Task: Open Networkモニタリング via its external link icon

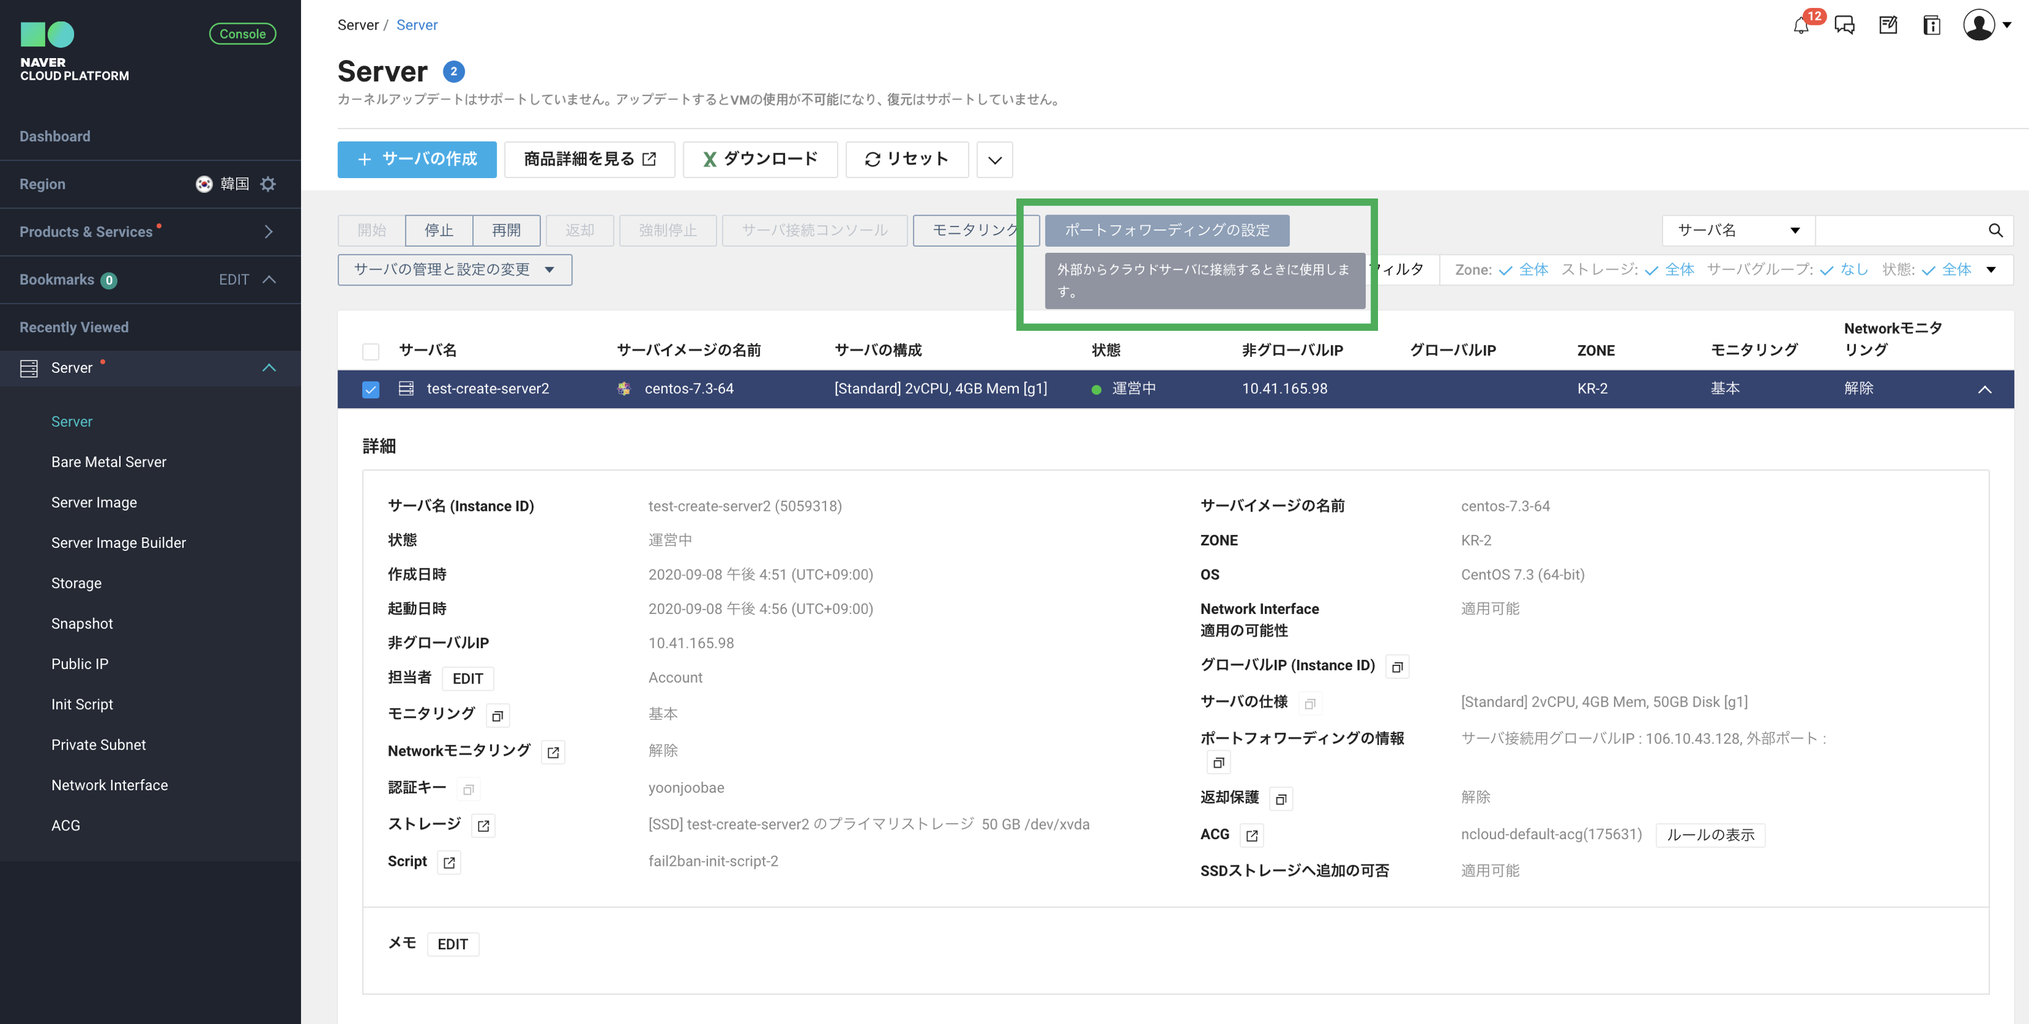Action: (x=552, y=751)
